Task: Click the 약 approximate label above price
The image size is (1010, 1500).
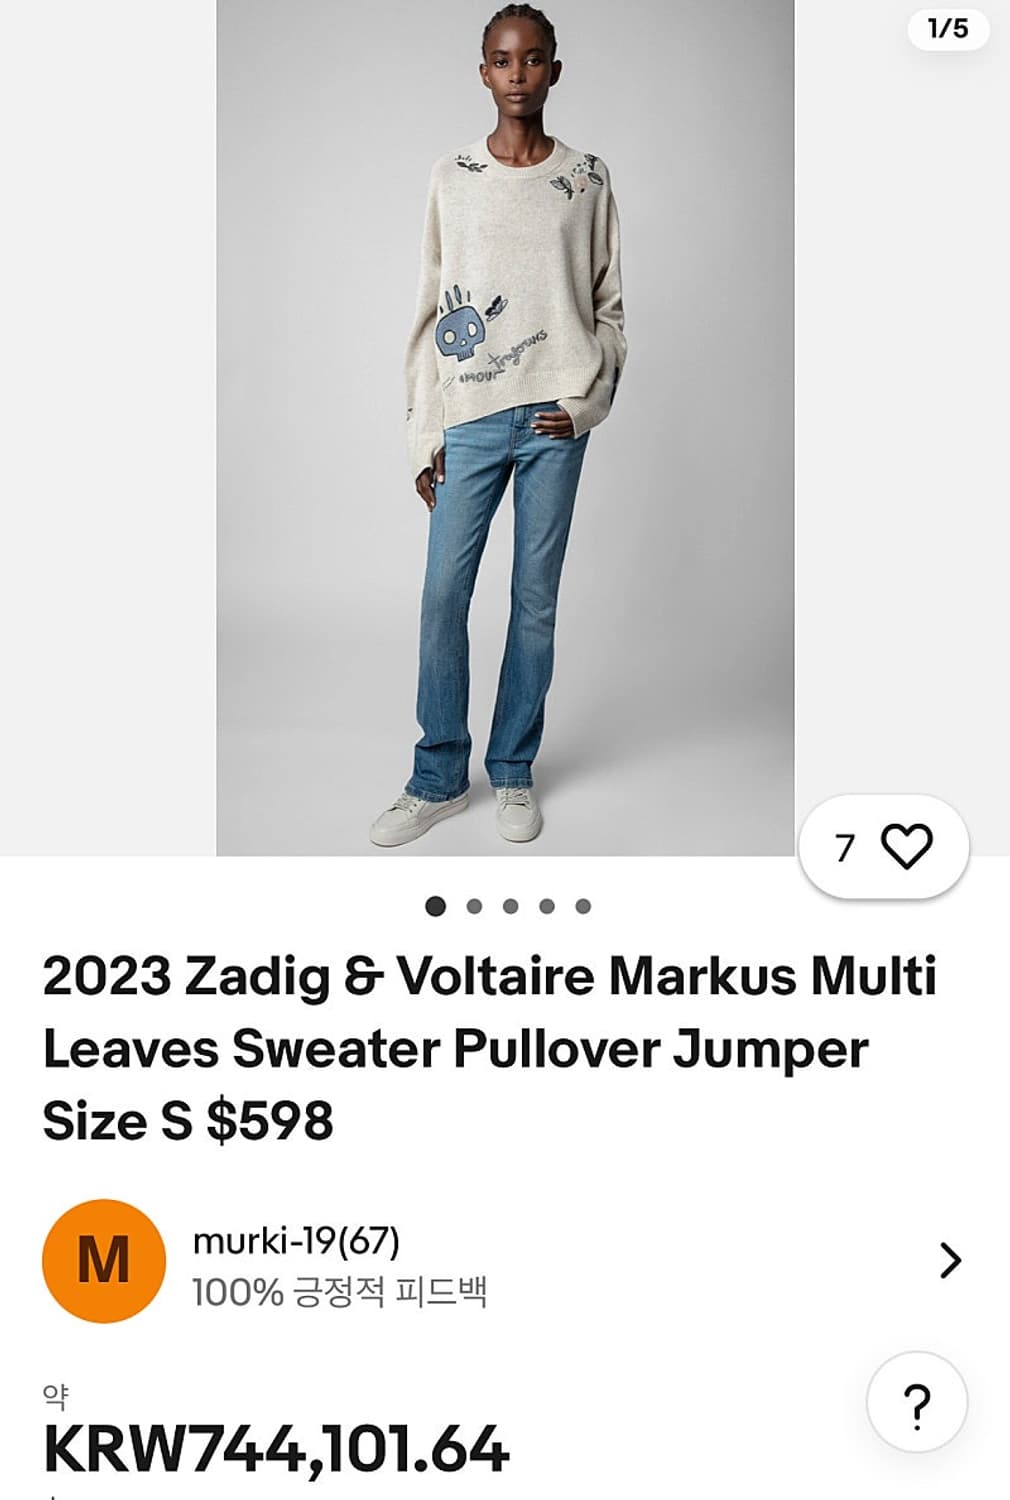Action: tap(55, 1395)
